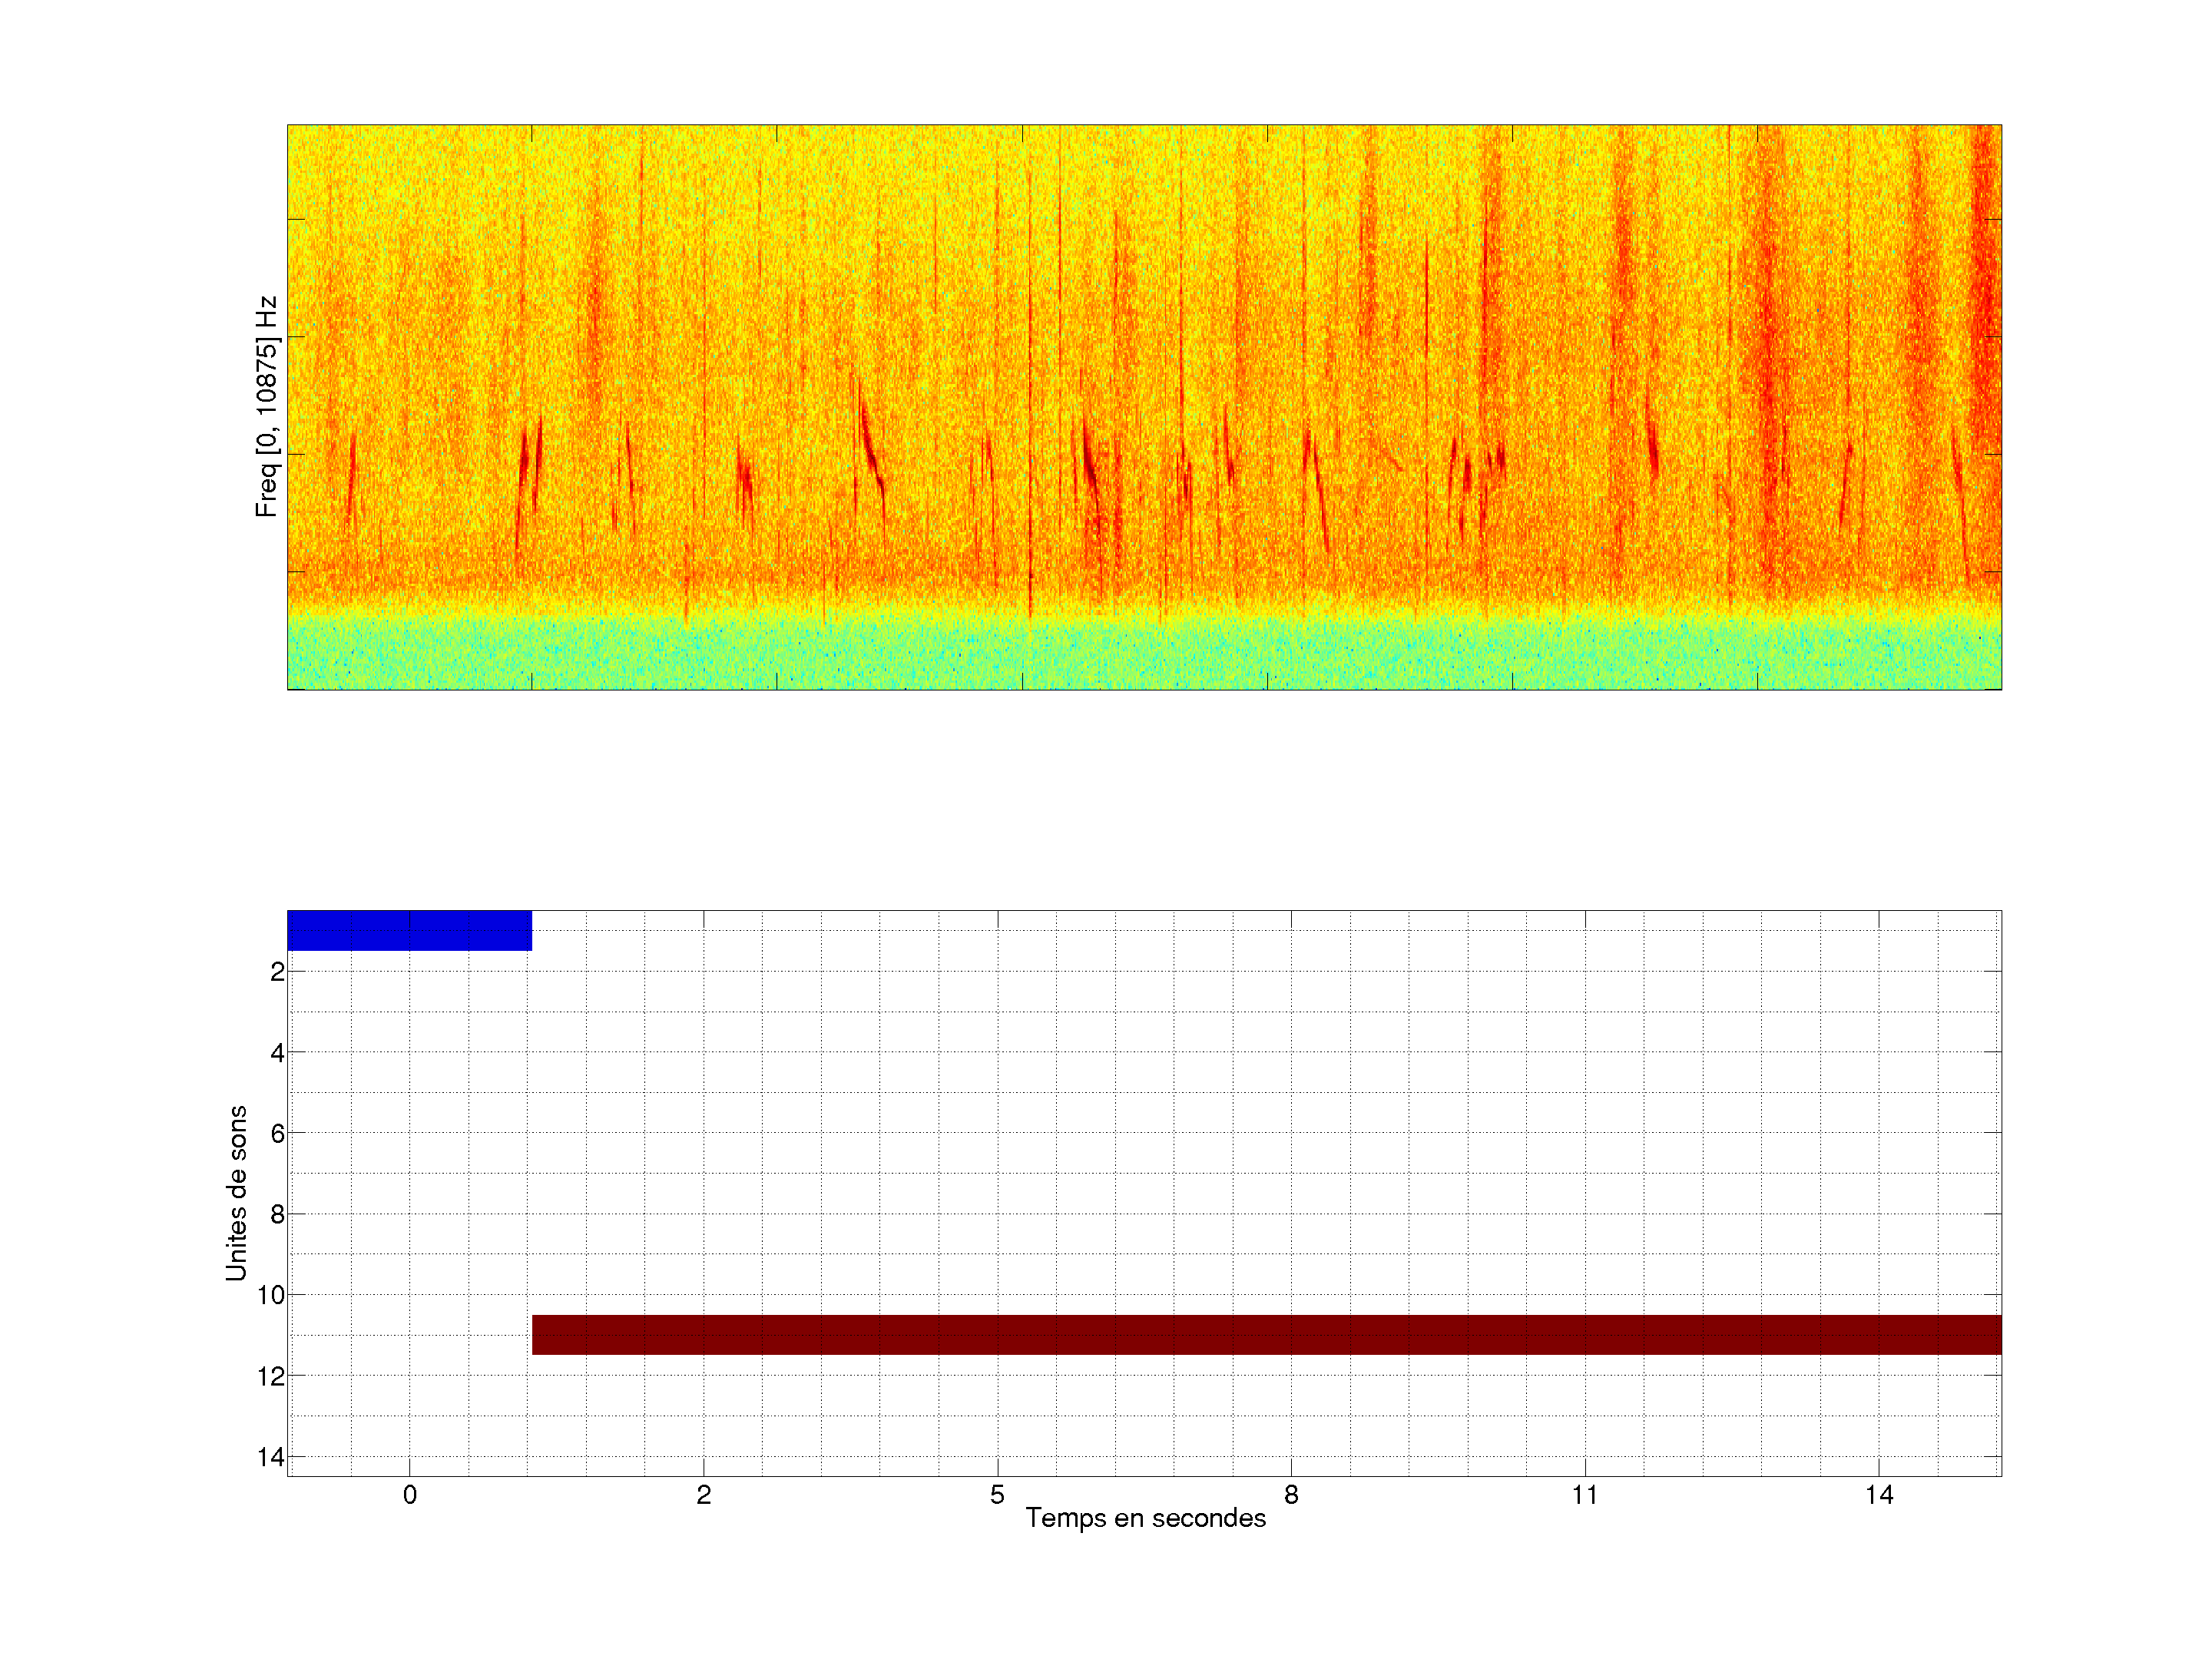Click the lower plot's y-axis tick label 14
The image size is (2212, 1659).
tap(271, 1457)
